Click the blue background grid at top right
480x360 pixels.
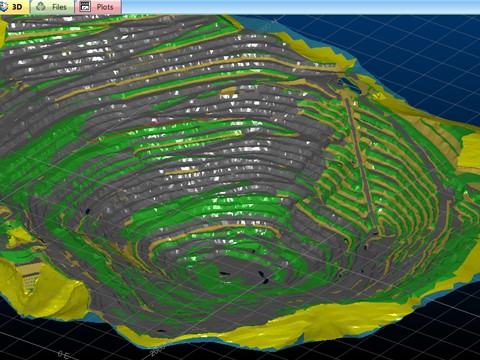(417, 50)
